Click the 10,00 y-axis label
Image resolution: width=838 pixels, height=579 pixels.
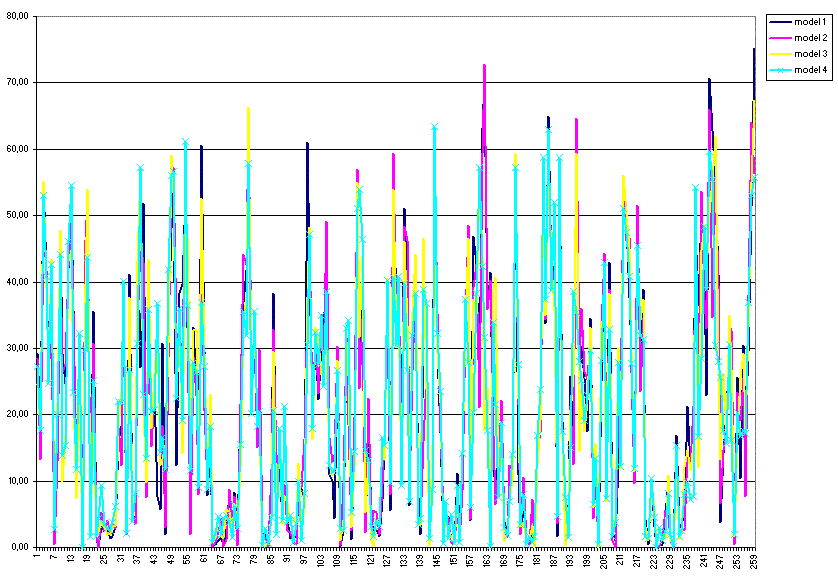coord(17,481)
